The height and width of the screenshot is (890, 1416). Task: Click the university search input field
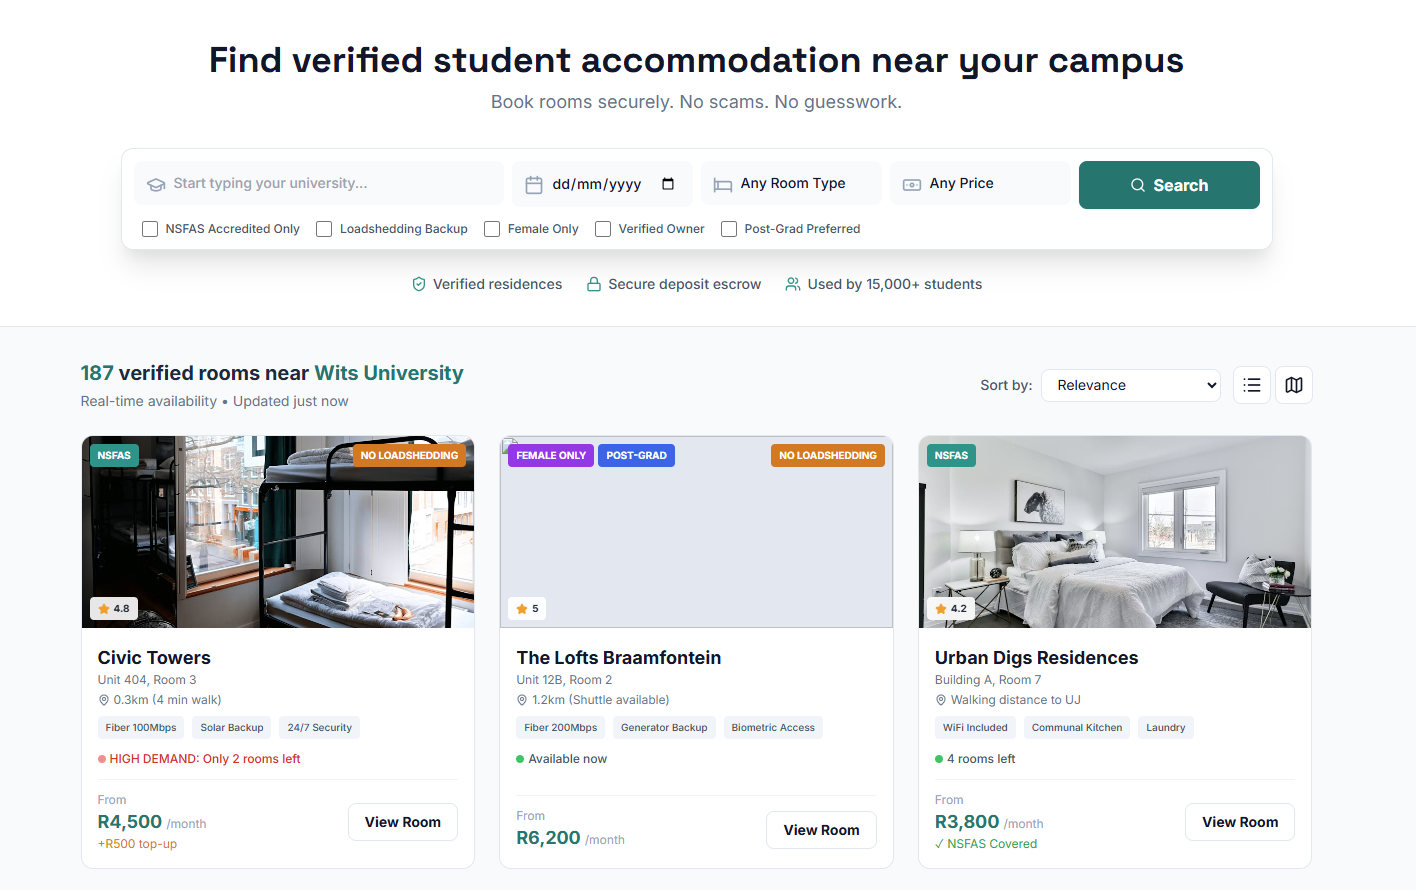point(318,183)
